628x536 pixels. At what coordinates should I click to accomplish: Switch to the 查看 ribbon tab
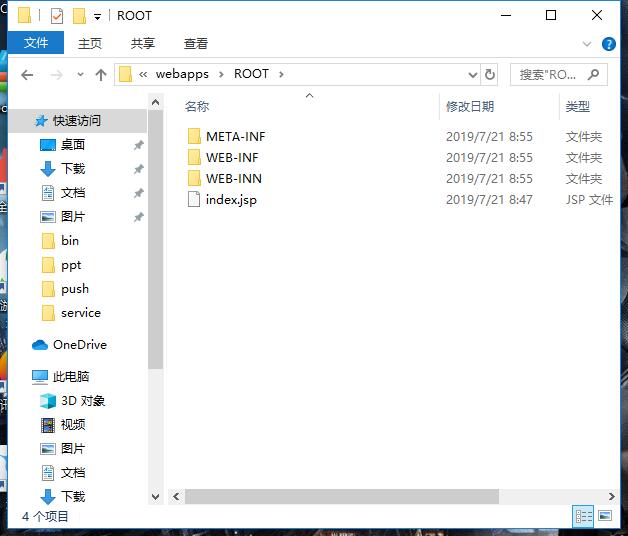click(x=195, y=43)
